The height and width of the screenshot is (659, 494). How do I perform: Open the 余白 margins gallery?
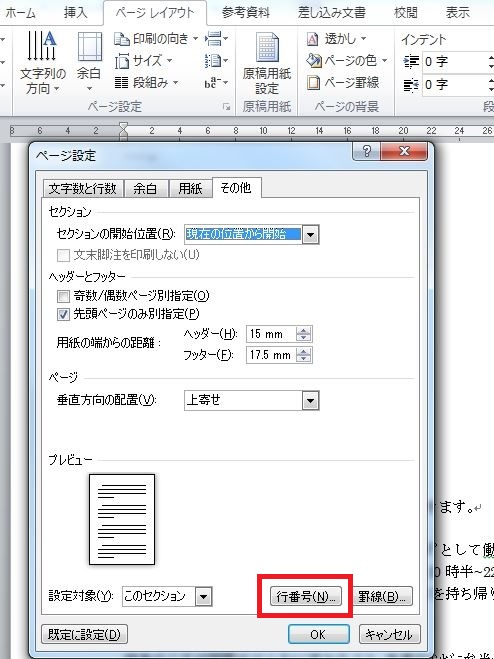coord(89,63)
